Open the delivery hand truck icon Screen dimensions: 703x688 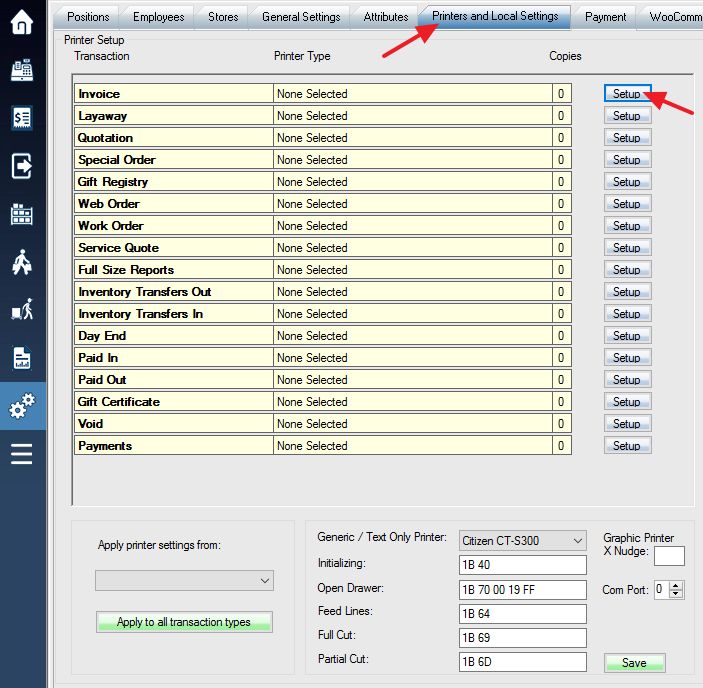[22, 309]
